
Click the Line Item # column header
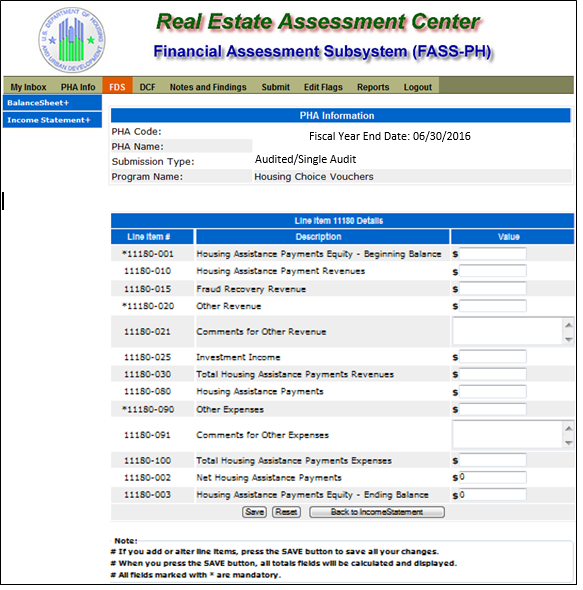[152, 237]
